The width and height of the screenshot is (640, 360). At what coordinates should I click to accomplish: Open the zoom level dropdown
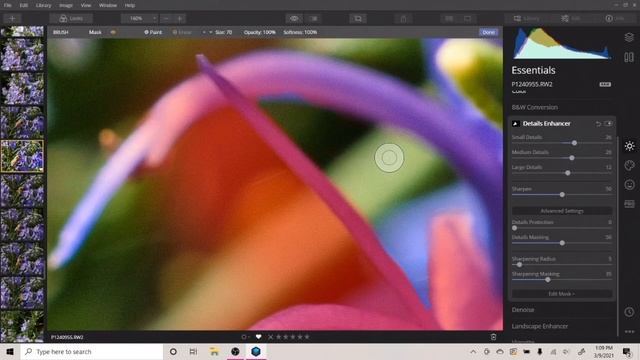click(x=139, y=18)
